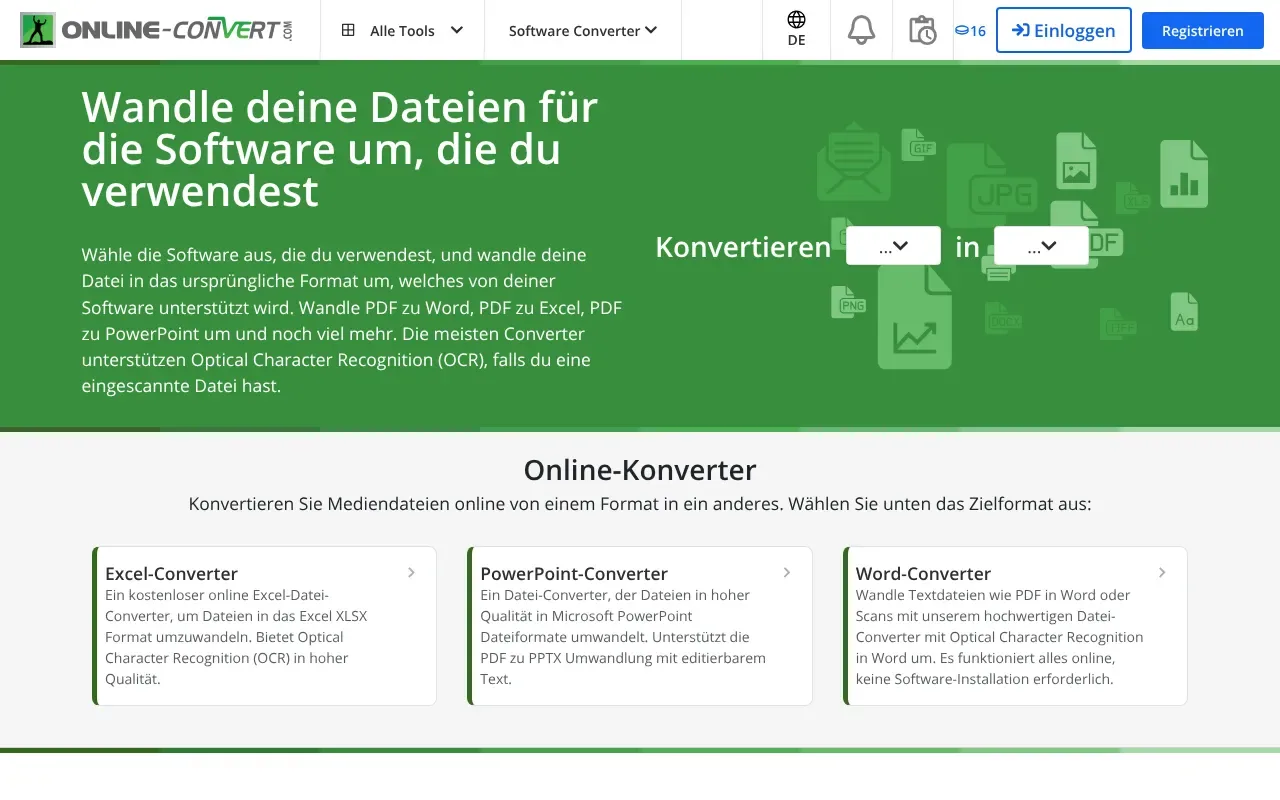Click the grid icon beside Alle Tools
1280x800 pixels.
pos(348,30)
